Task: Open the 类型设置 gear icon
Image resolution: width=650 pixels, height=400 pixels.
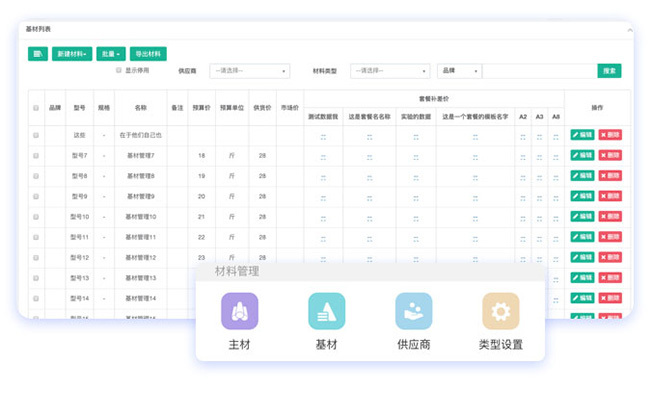Action: click(x=500, y=312)
